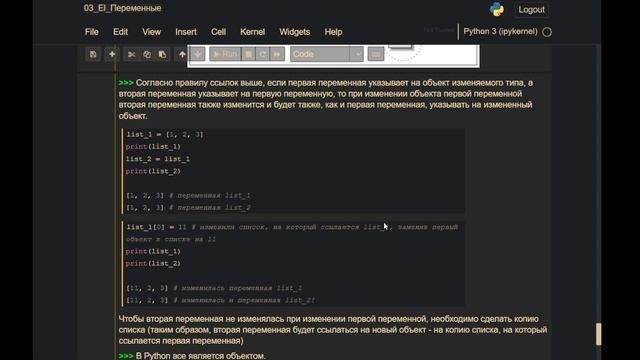Click the Logout button
Image resolution: width=640 pixels, height=360 pixels.
point(531,10)
